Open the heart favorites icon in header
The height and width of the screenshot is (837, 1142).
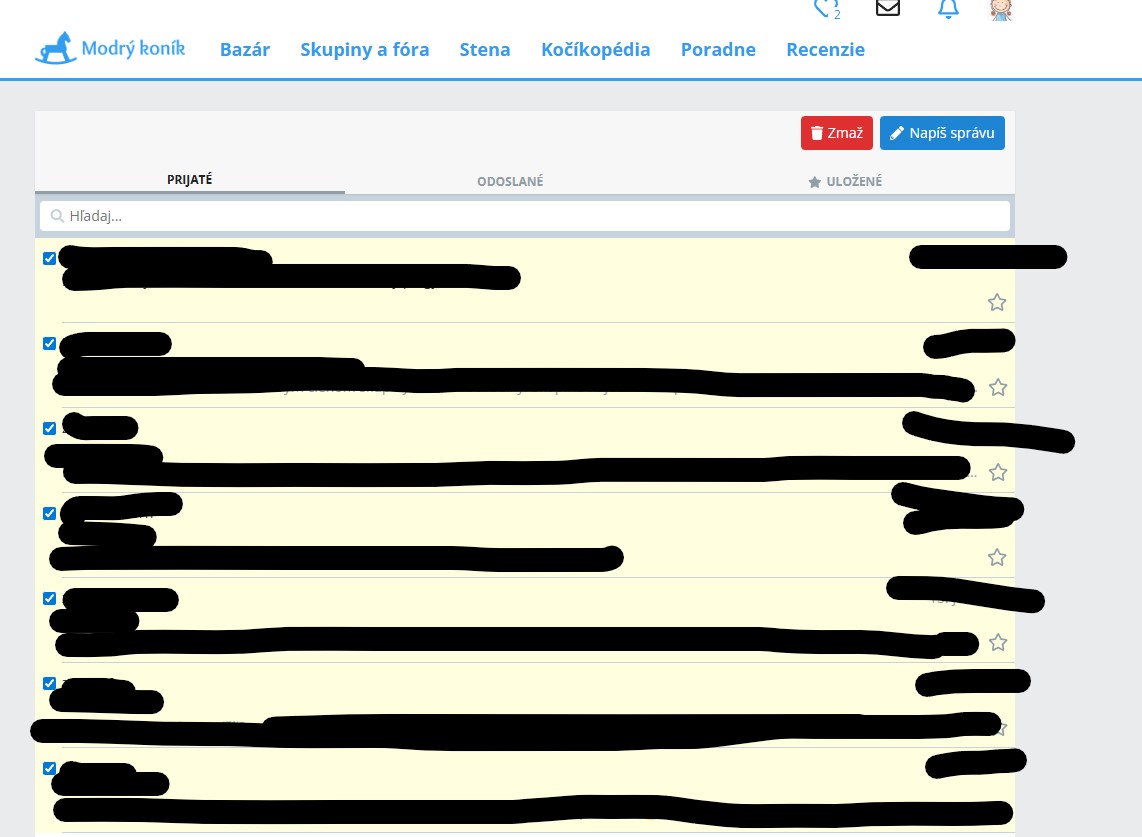pyautogui.click(x=826, y=8)
